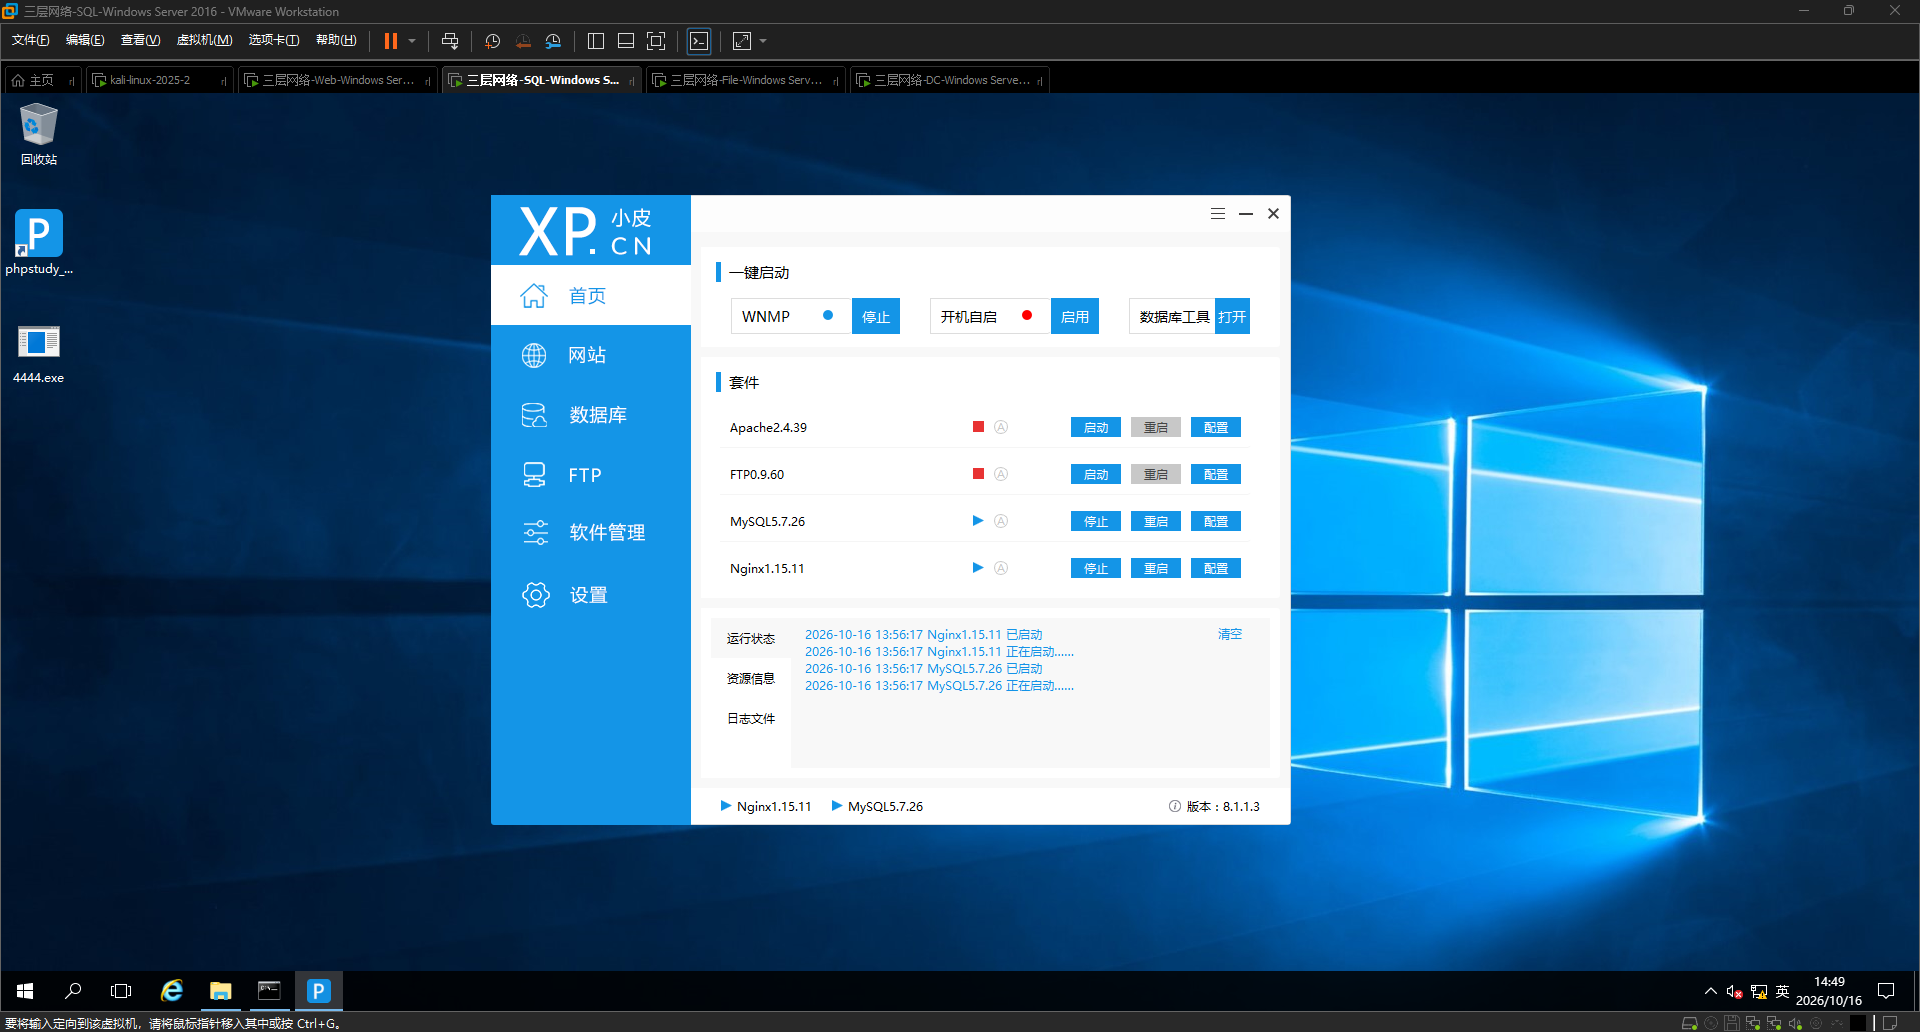
Task: Take a VM snapshot toolbar icon
Action: (x=492, y=41)
